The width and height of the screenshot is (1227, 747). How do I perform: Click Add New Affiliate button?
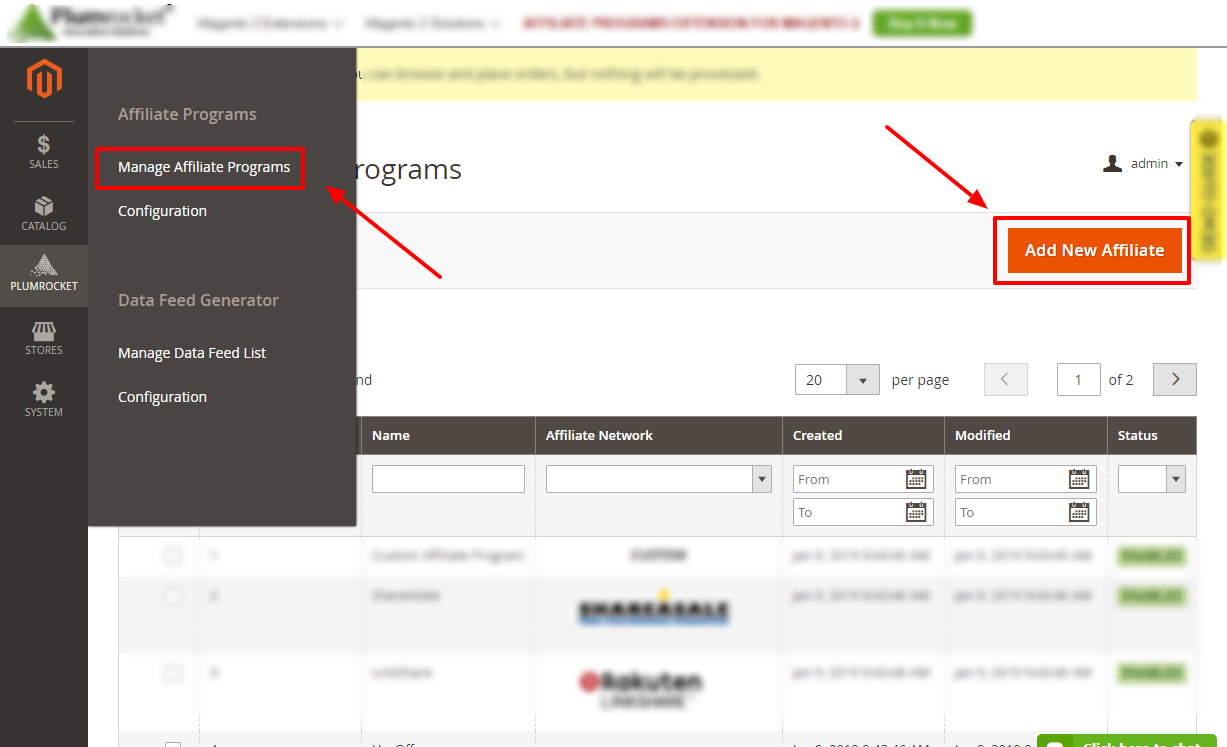1094,250
